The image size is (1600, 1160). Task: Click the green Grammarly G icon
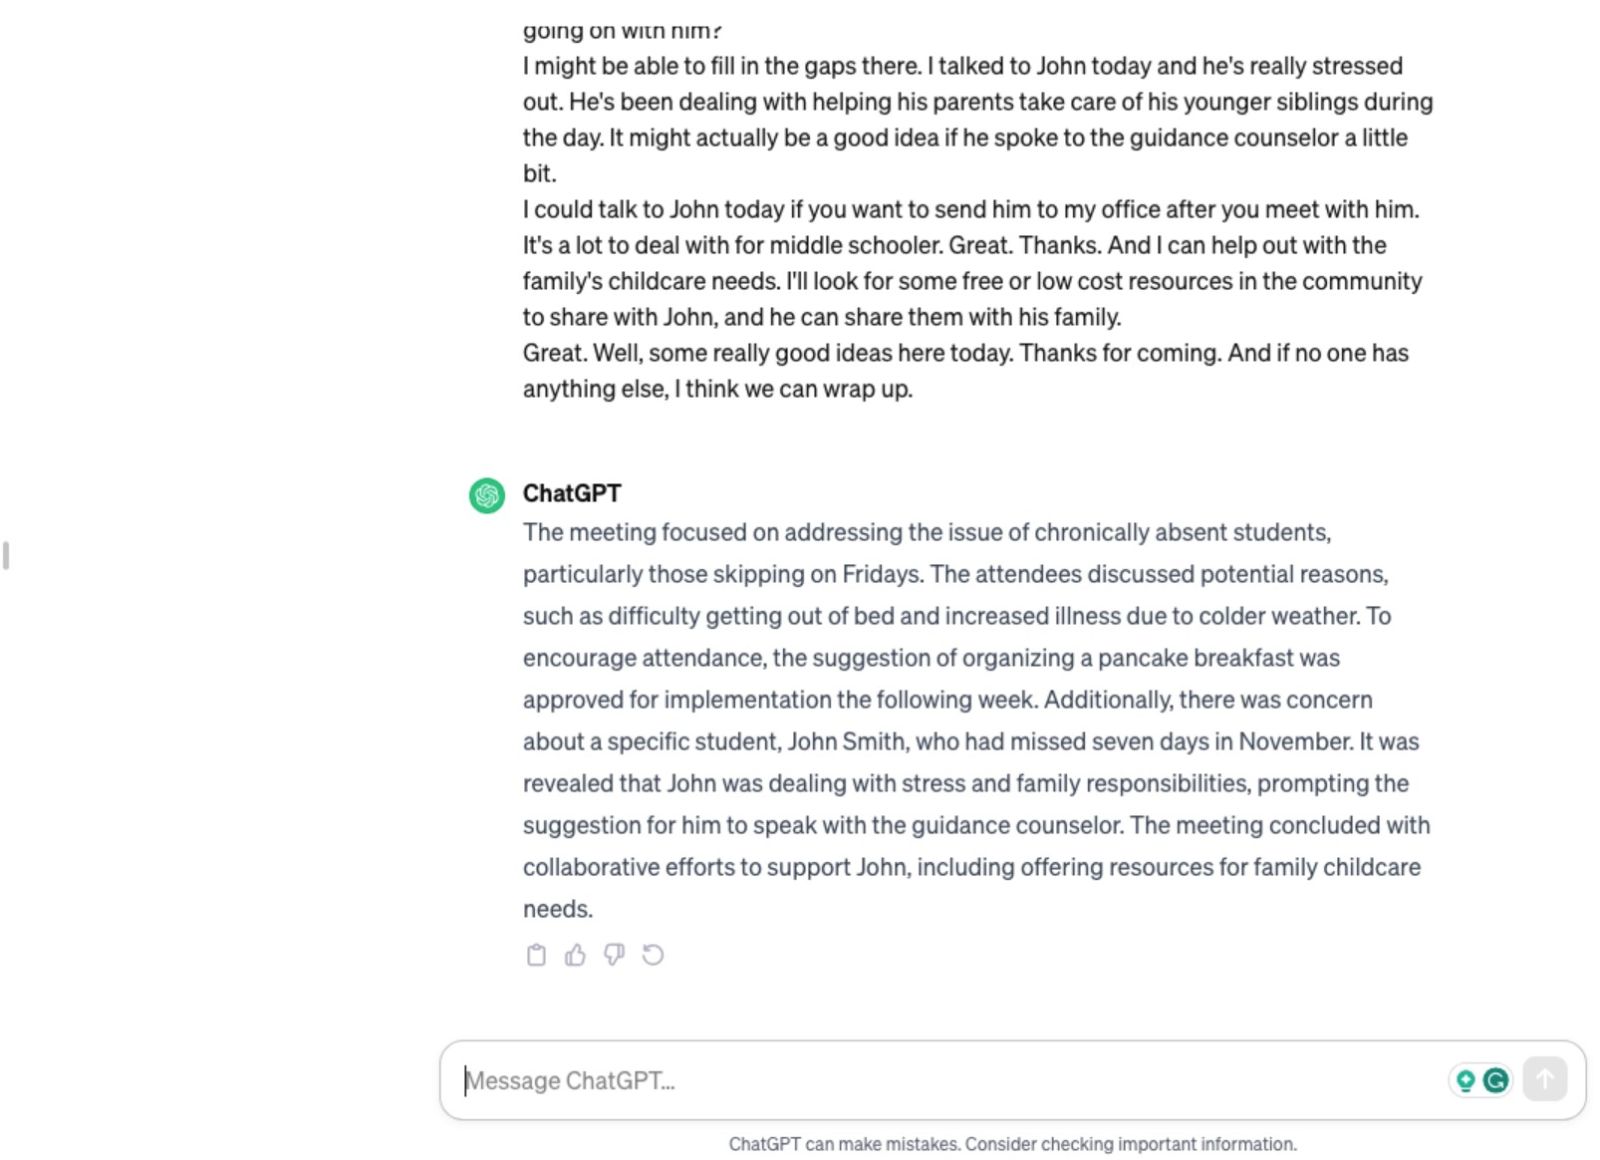[x=1496, y=1080]
